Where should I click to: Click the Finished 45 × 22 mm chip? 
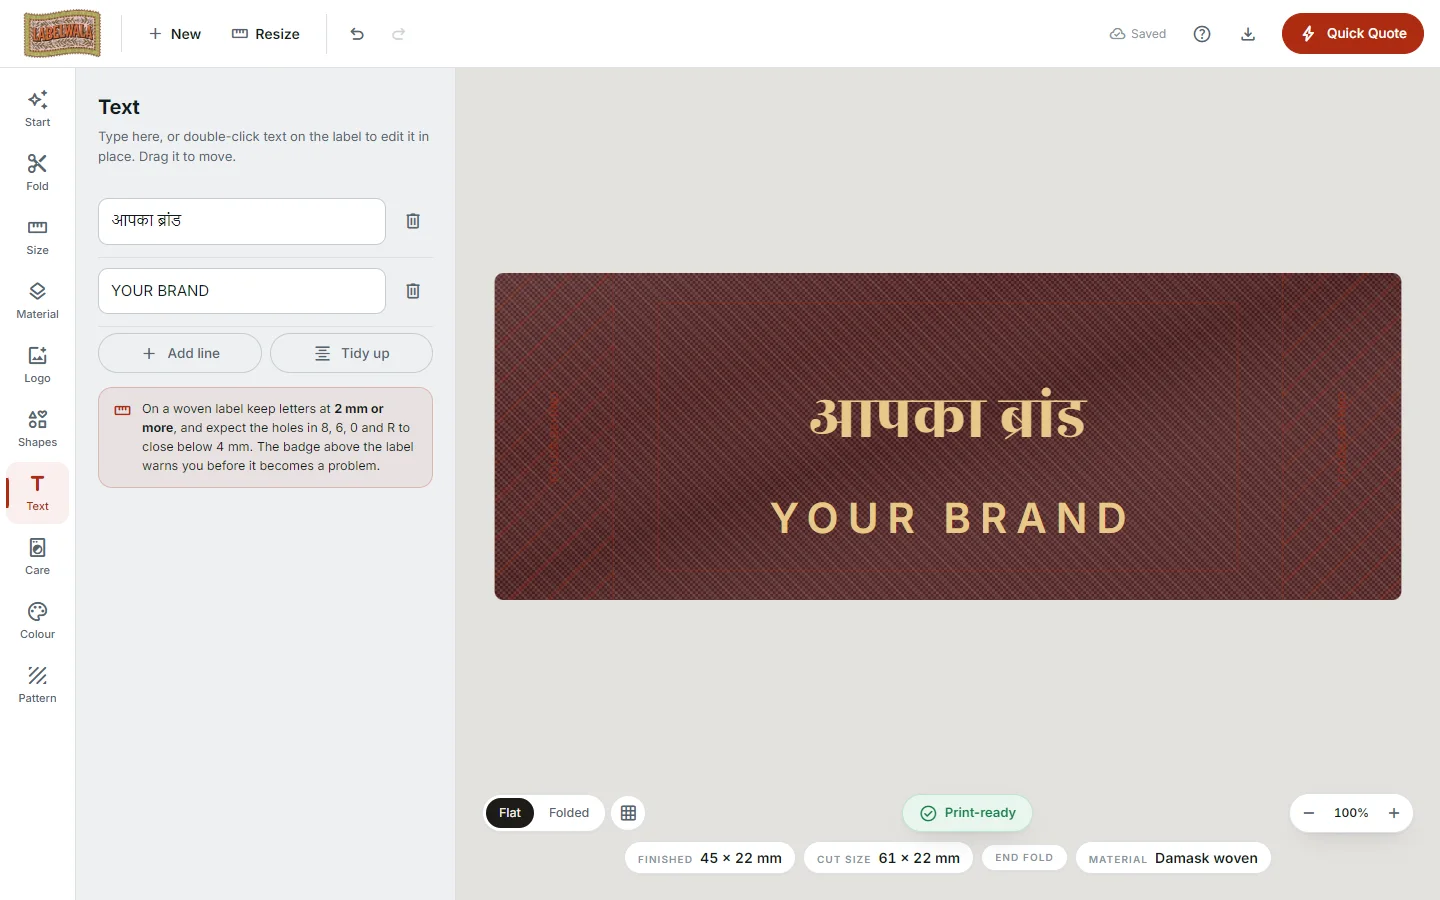click(x=710, y=858)
